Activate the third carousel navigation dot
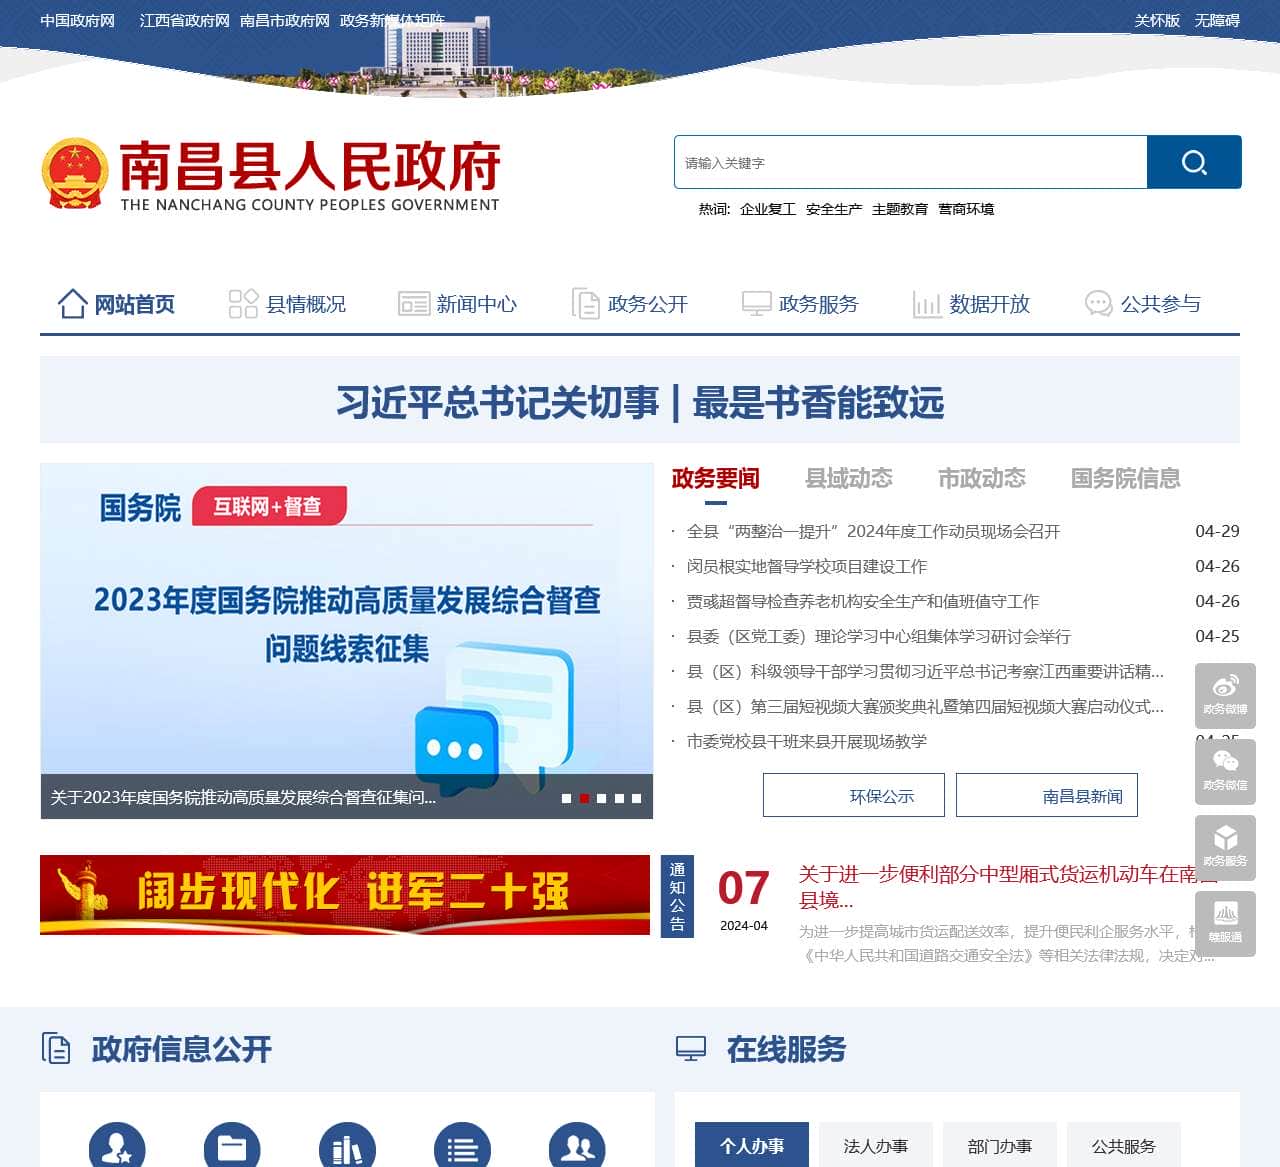This screenshot has width=1280, height=1167. point(601,798)
